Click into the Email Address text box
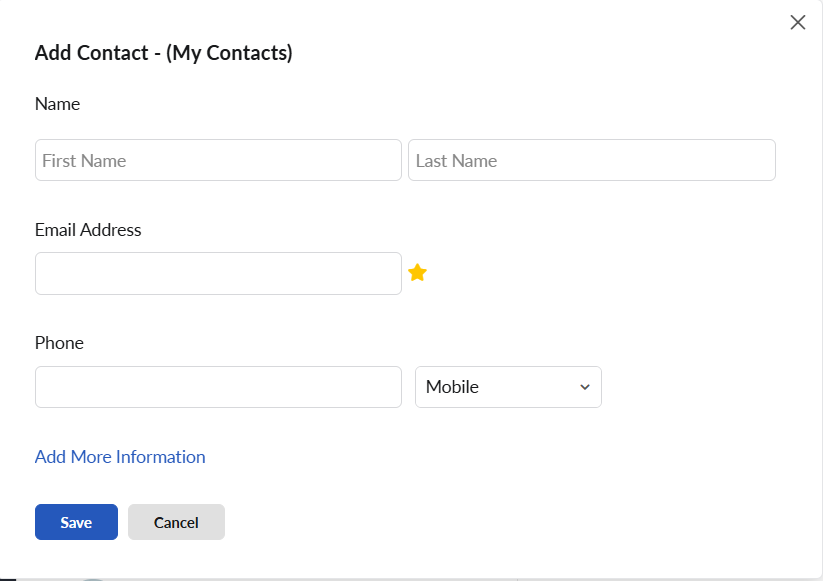 click(218, 273)
